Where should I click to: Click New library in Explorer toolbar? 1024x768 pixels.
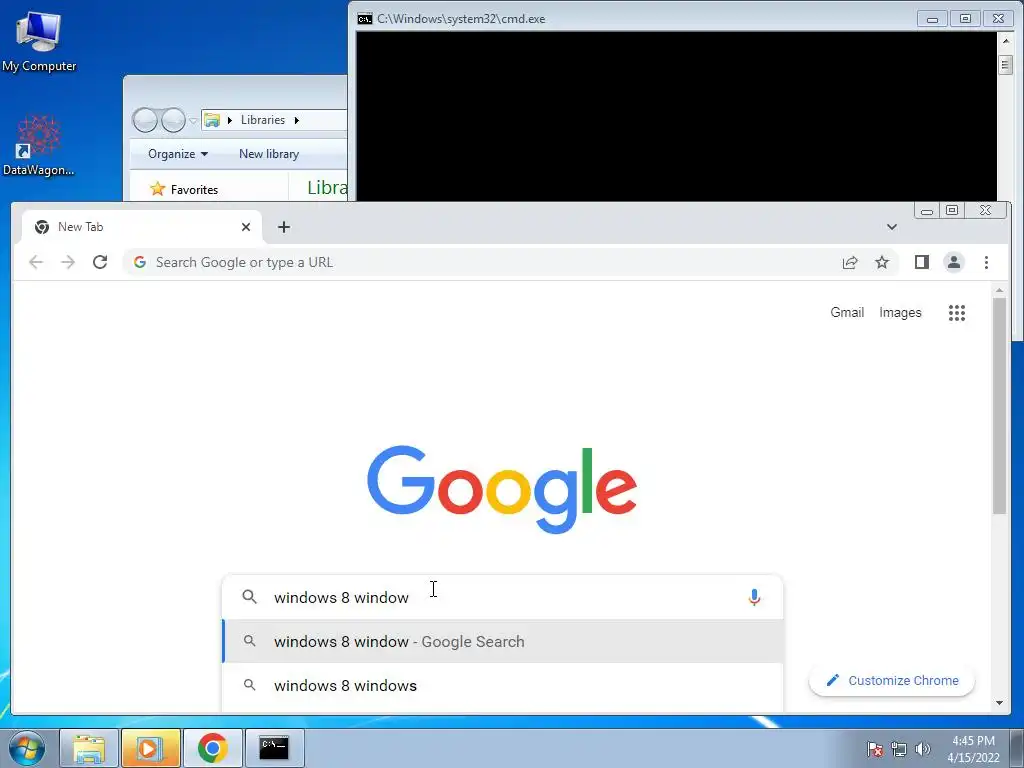269,154
